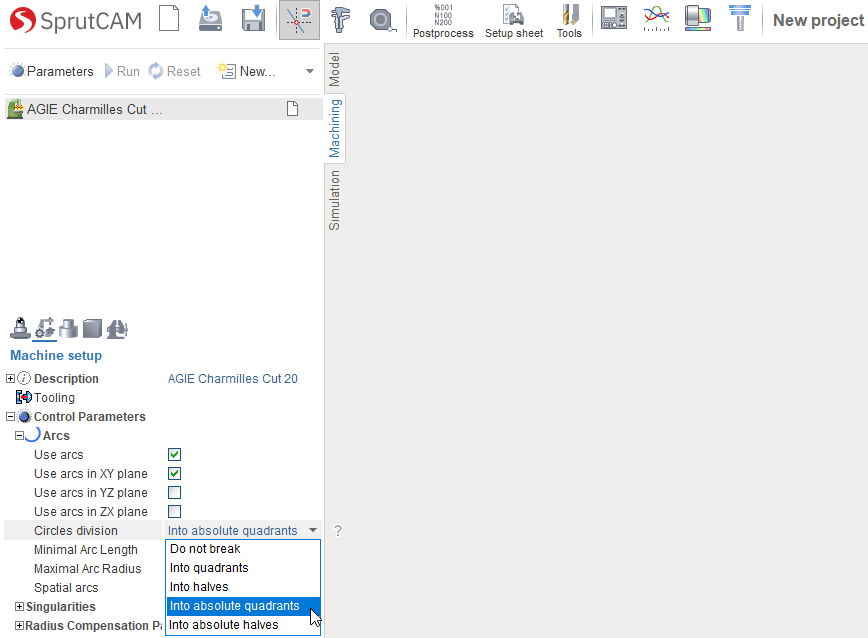Close the Circles division dropdown arrow

(x=313, y=530)
